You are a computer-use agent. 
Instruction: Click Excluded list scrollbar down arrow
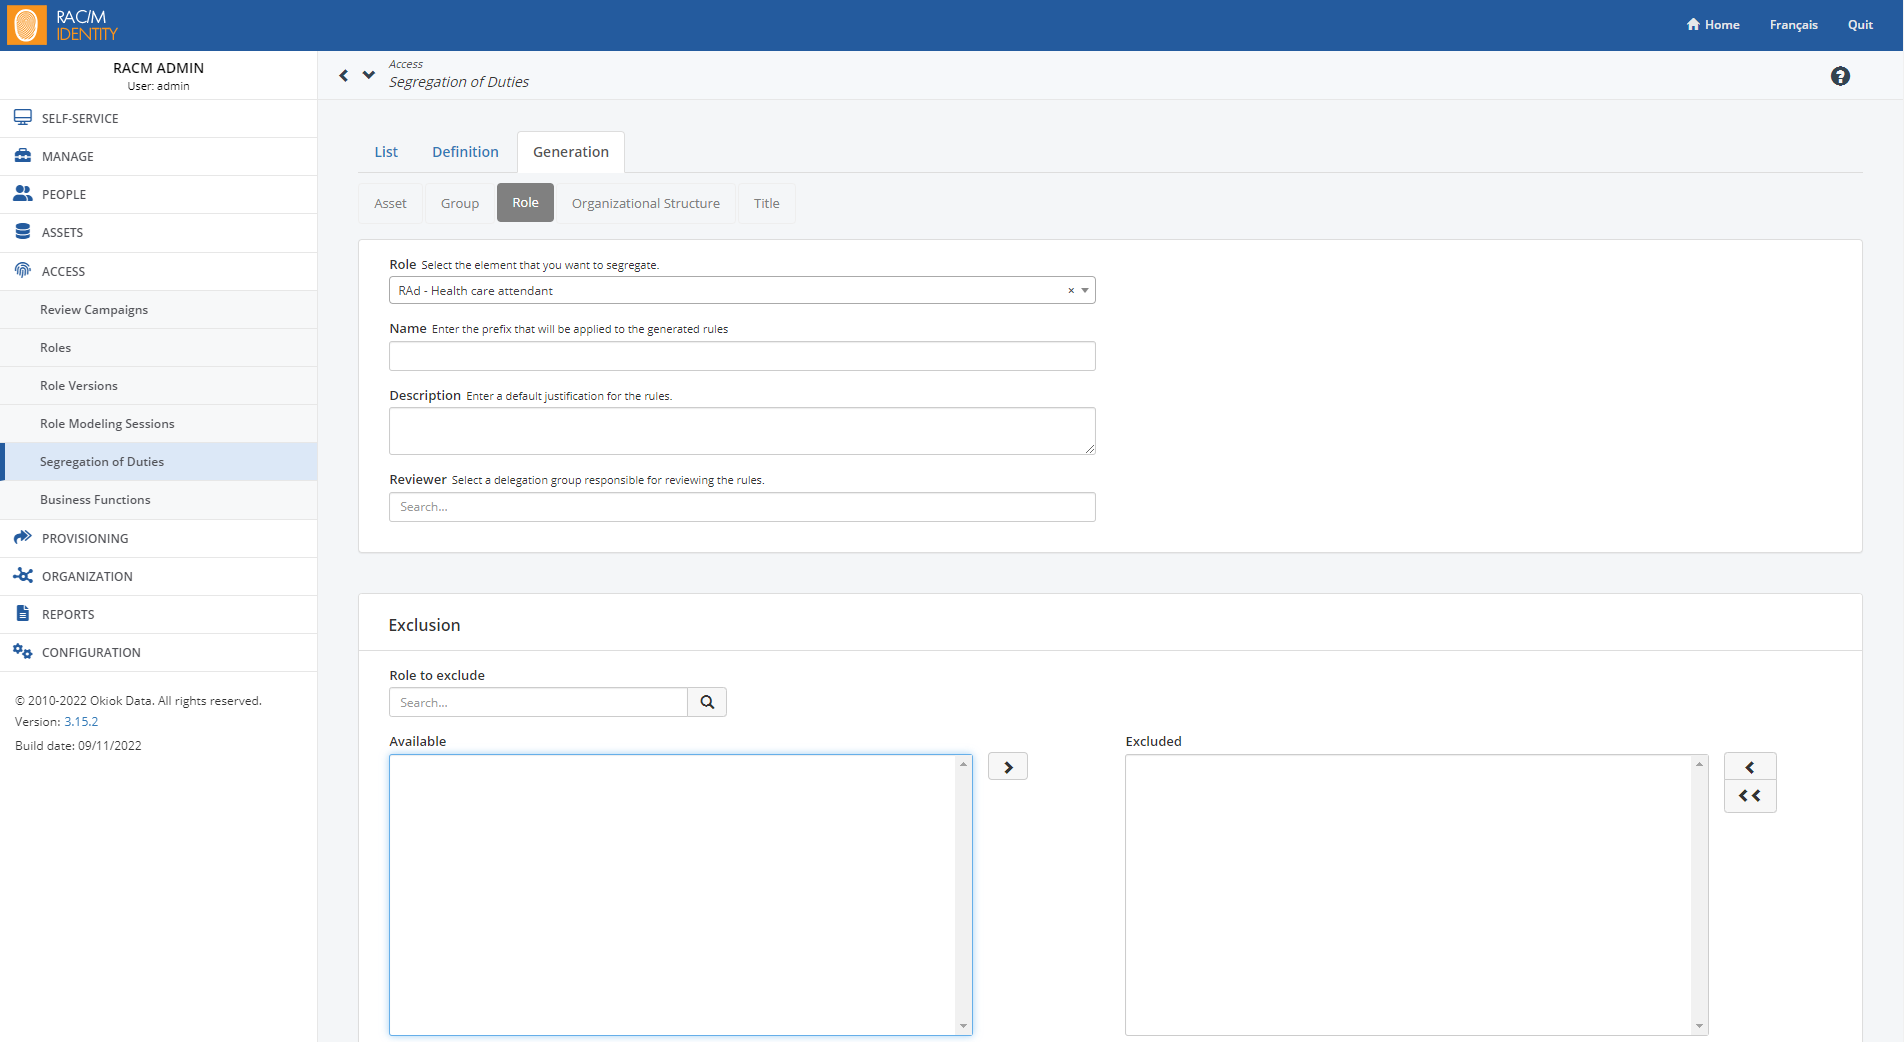[1699, 1026]
